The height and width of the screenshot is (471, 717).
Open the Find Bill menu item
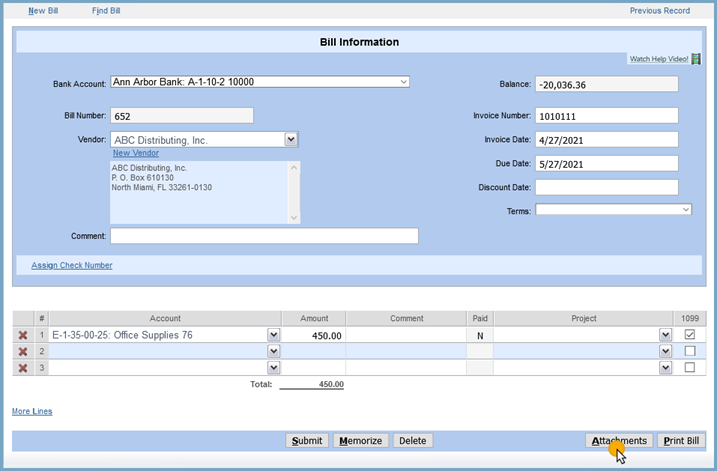point(106,11)
